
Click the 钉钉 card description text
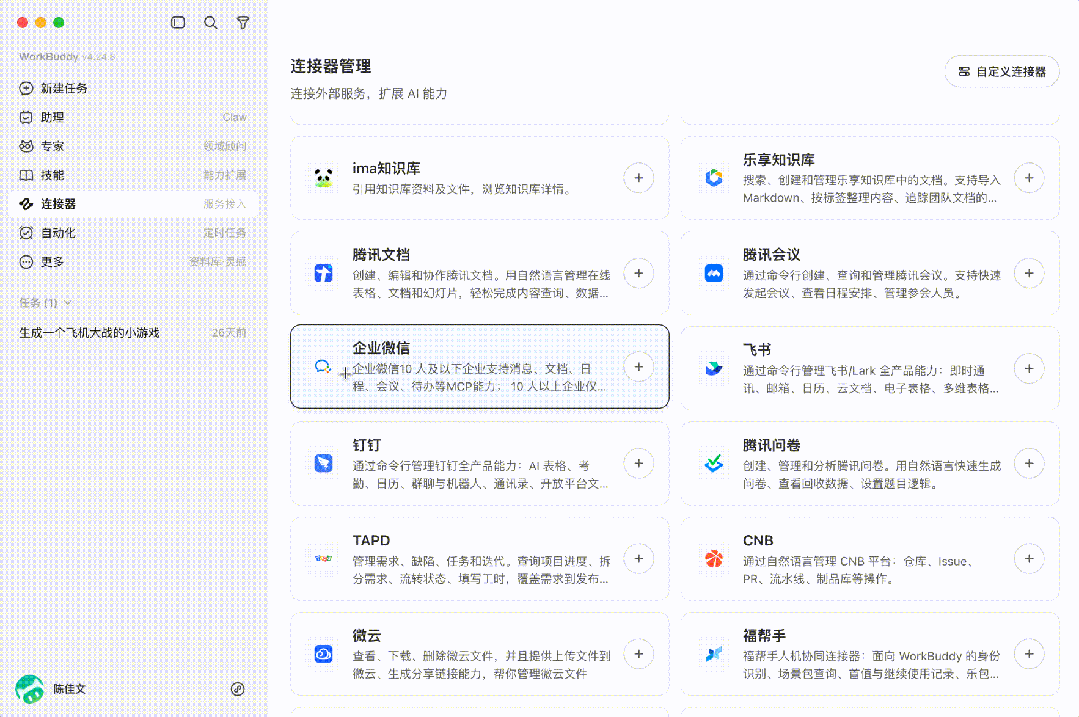(x=481, y=475)
